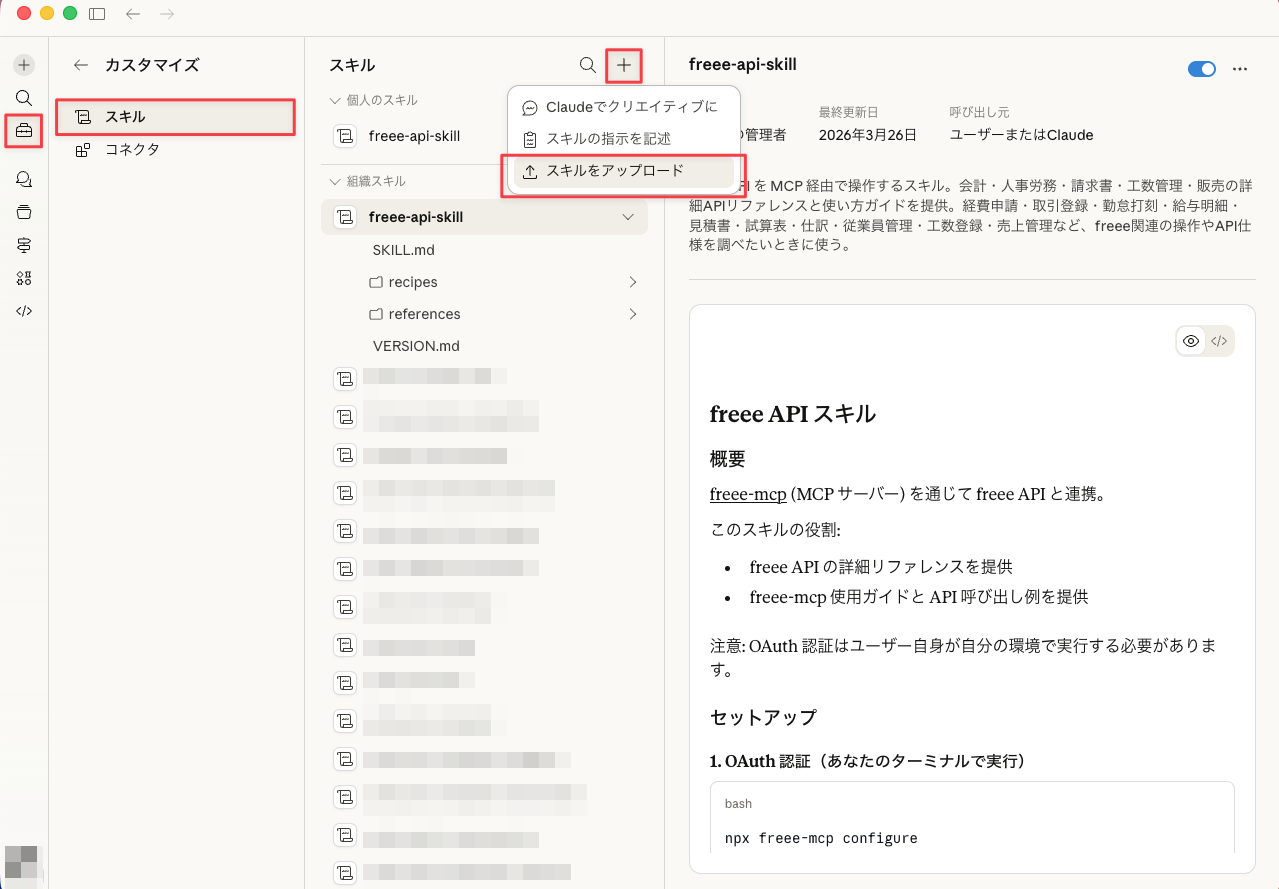Go forward using title bar right arrow
This screenshot has width=1279, height=889.
[x=167, y=14]
